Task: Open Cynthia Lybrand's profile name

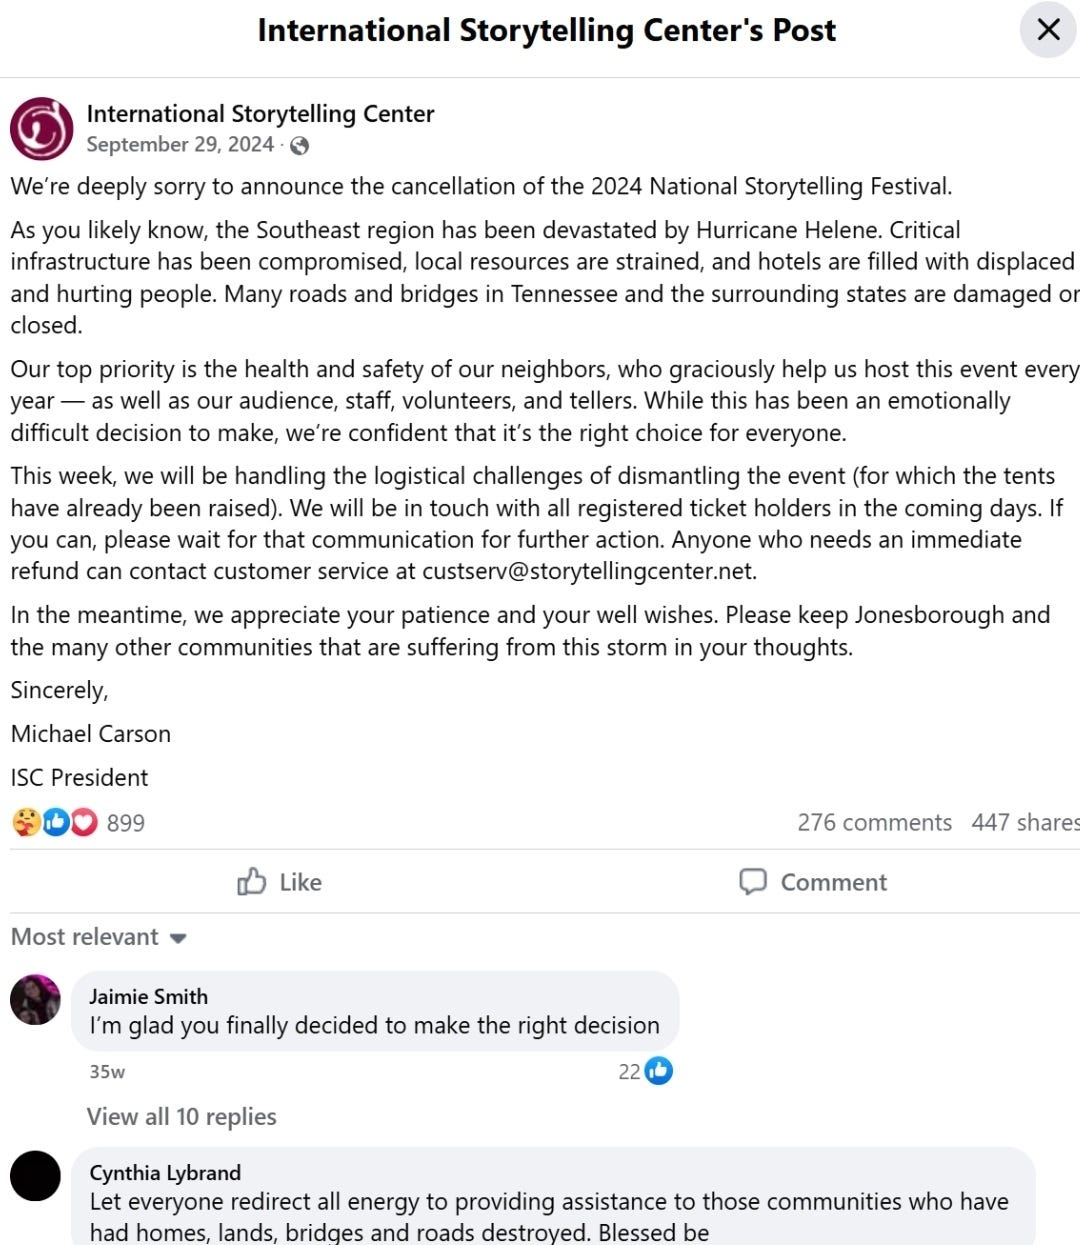Action: (x=165, y=1172)
